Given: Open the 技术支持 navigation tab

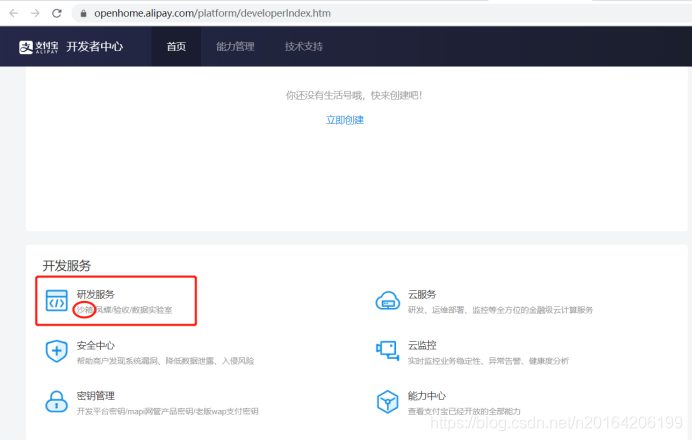Looking at the screenshot, I should click(304, 47).
